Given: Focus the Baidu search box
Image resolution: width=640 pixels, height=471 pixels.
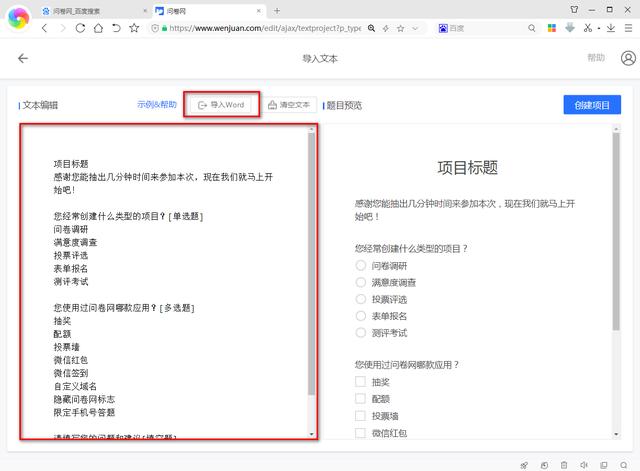Looking at the screenshot, I should [488, 28].
